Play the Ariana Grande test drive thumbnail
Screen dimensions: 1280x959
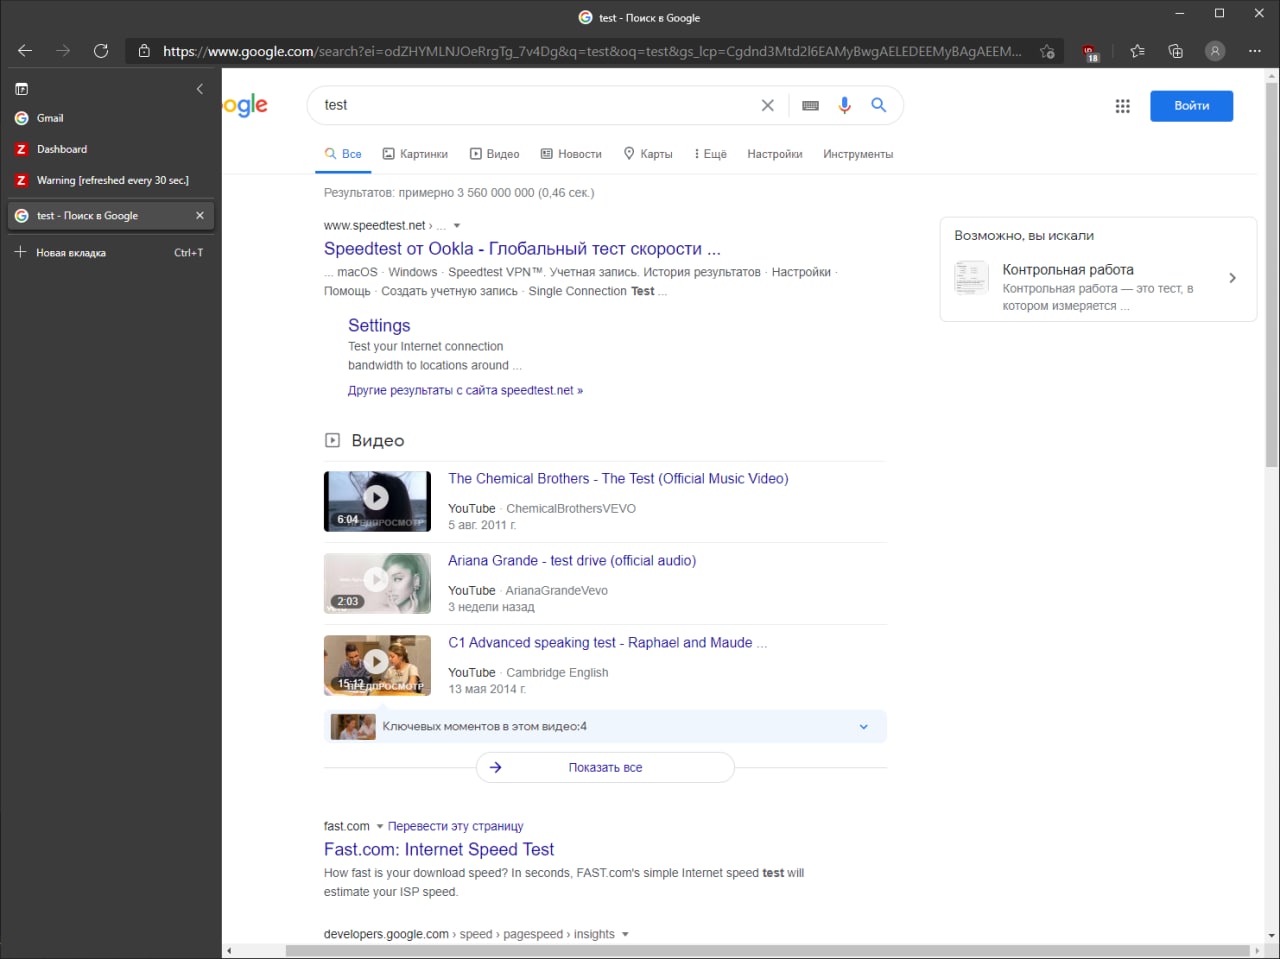[377, 583]
